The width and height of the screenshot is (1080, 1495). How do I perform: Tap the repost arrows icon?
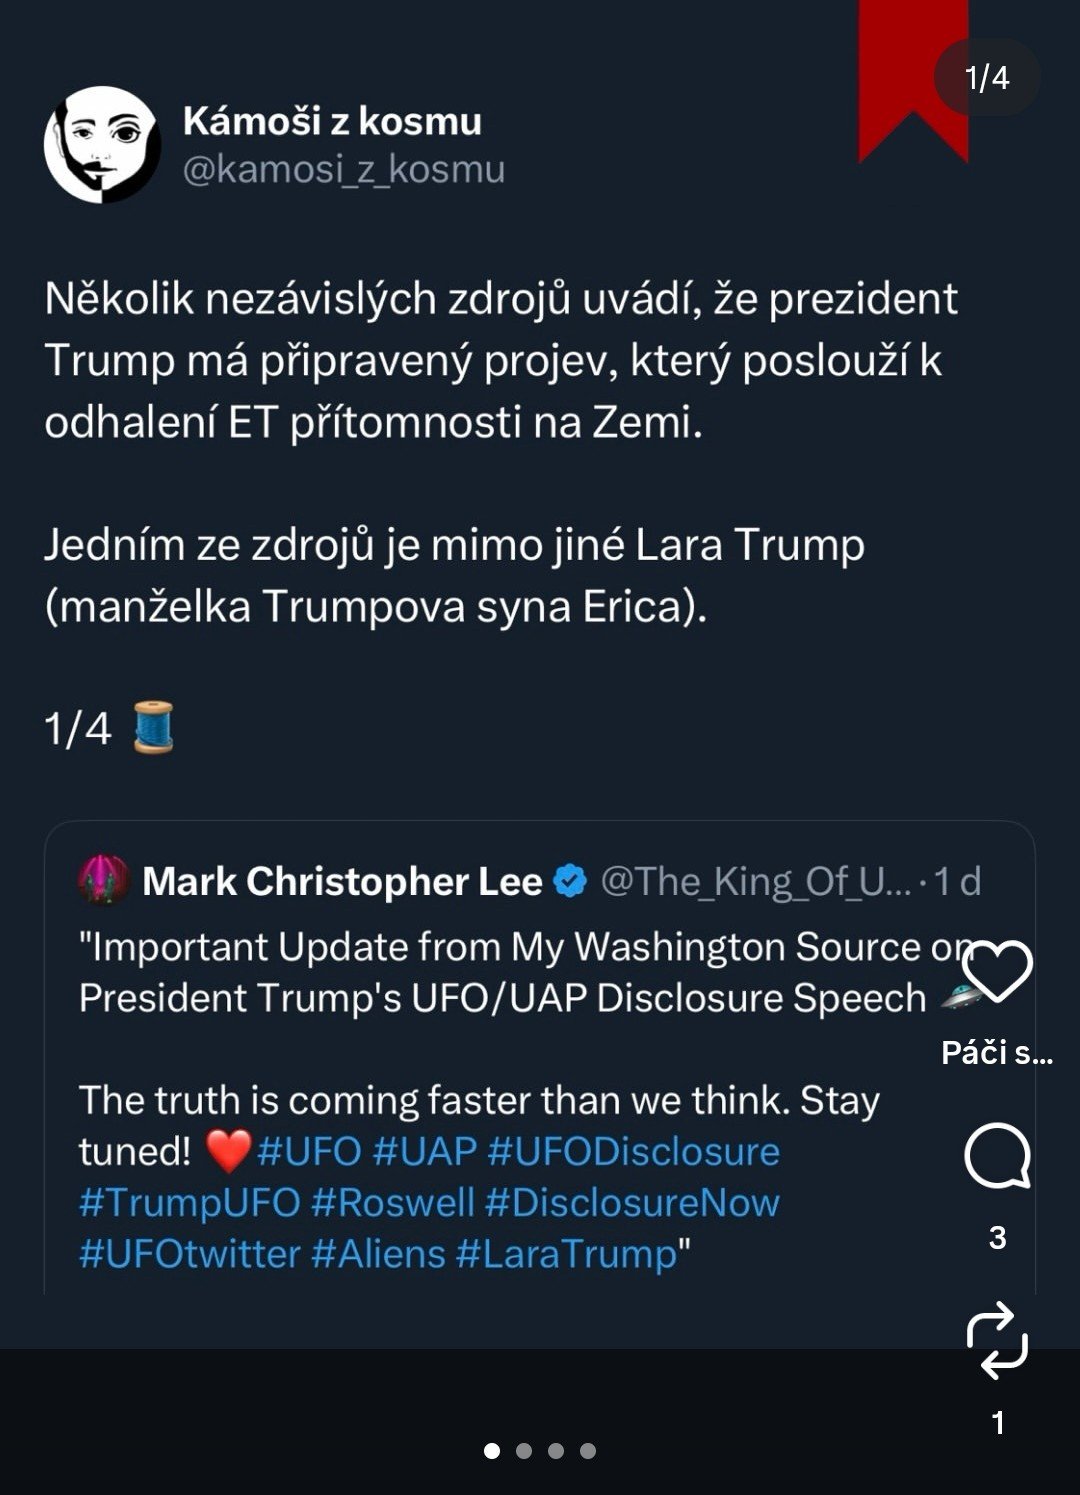click(997, 1340)
